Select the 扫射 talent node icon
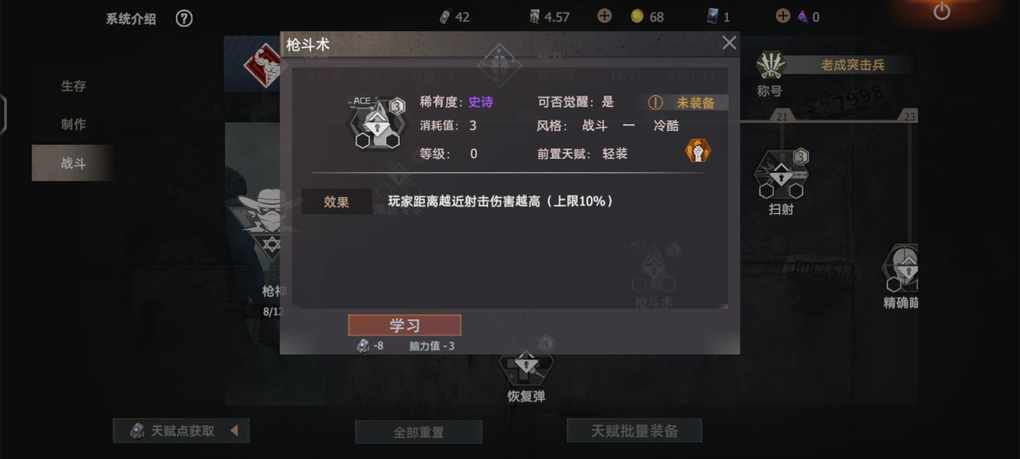This screenshot has height=459, width=1020. (x=781, y=176)
